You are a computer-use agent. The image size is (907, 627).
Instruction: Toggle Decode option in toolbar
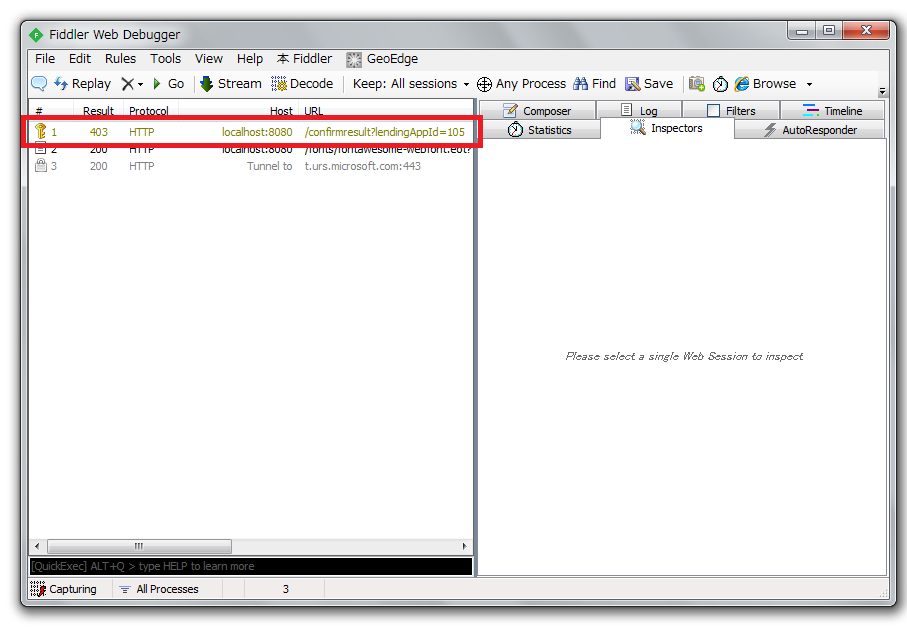coord(302,84)
